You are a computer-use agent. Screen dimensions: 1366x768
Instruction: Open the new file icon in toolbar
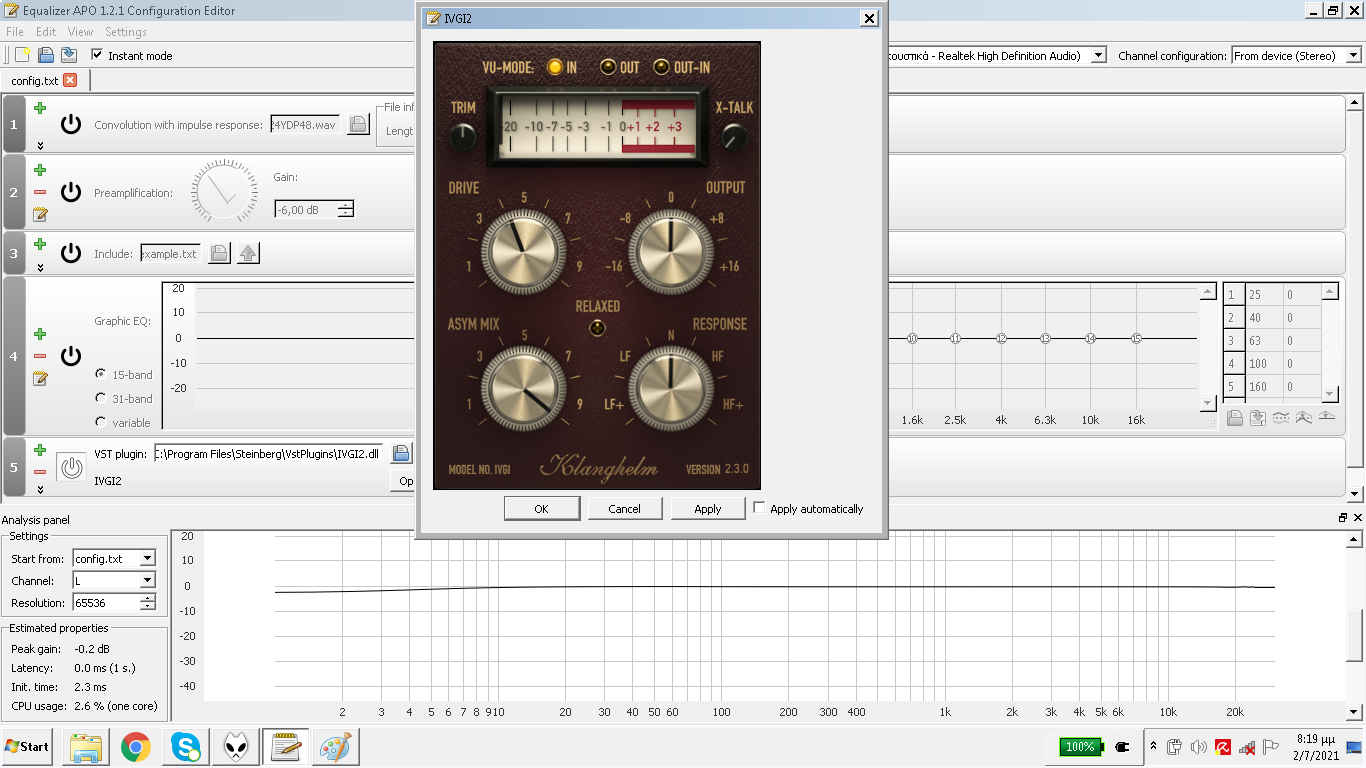tap(22, 55)
